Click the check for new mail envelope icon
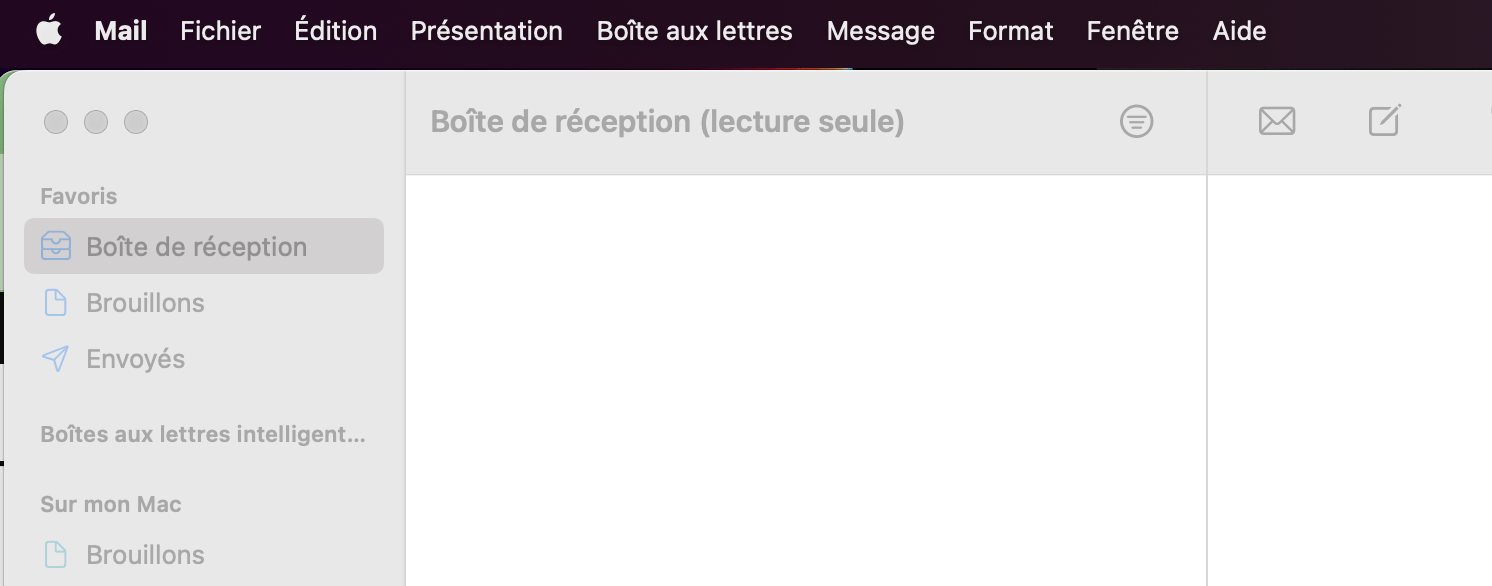The width and height of the screenshot is (1492, 586). tap(1277, 121)
